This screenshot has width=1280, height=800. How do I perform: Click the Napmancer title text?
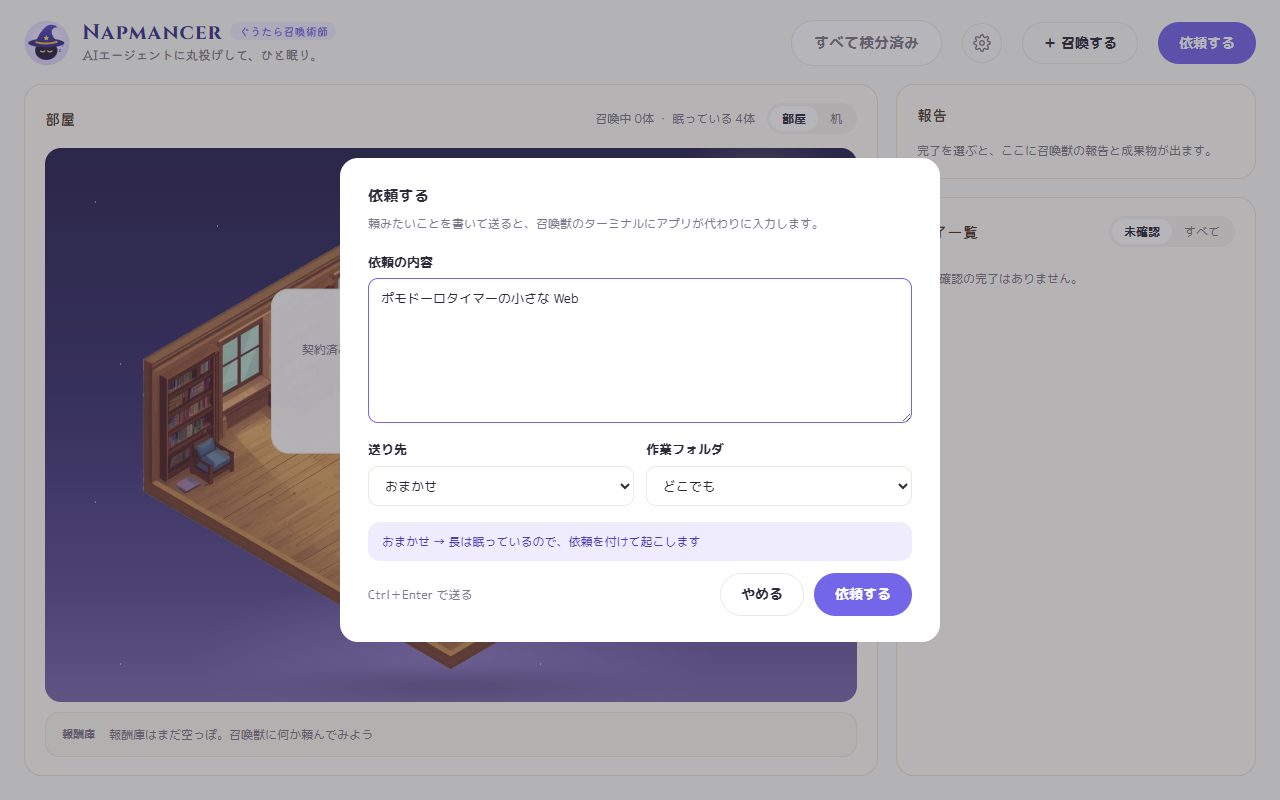[x=152, y=33]
